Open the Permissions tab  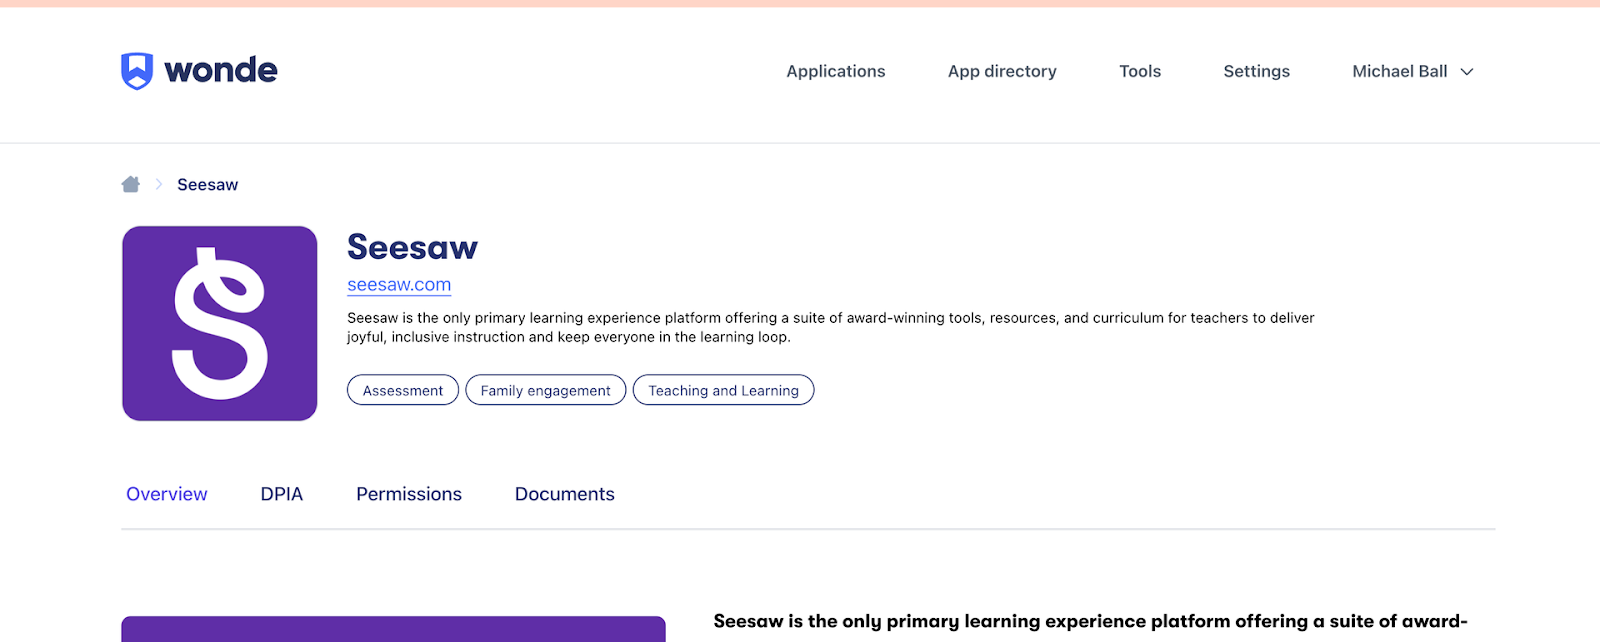pyautogui.click(x=409, y=494)
